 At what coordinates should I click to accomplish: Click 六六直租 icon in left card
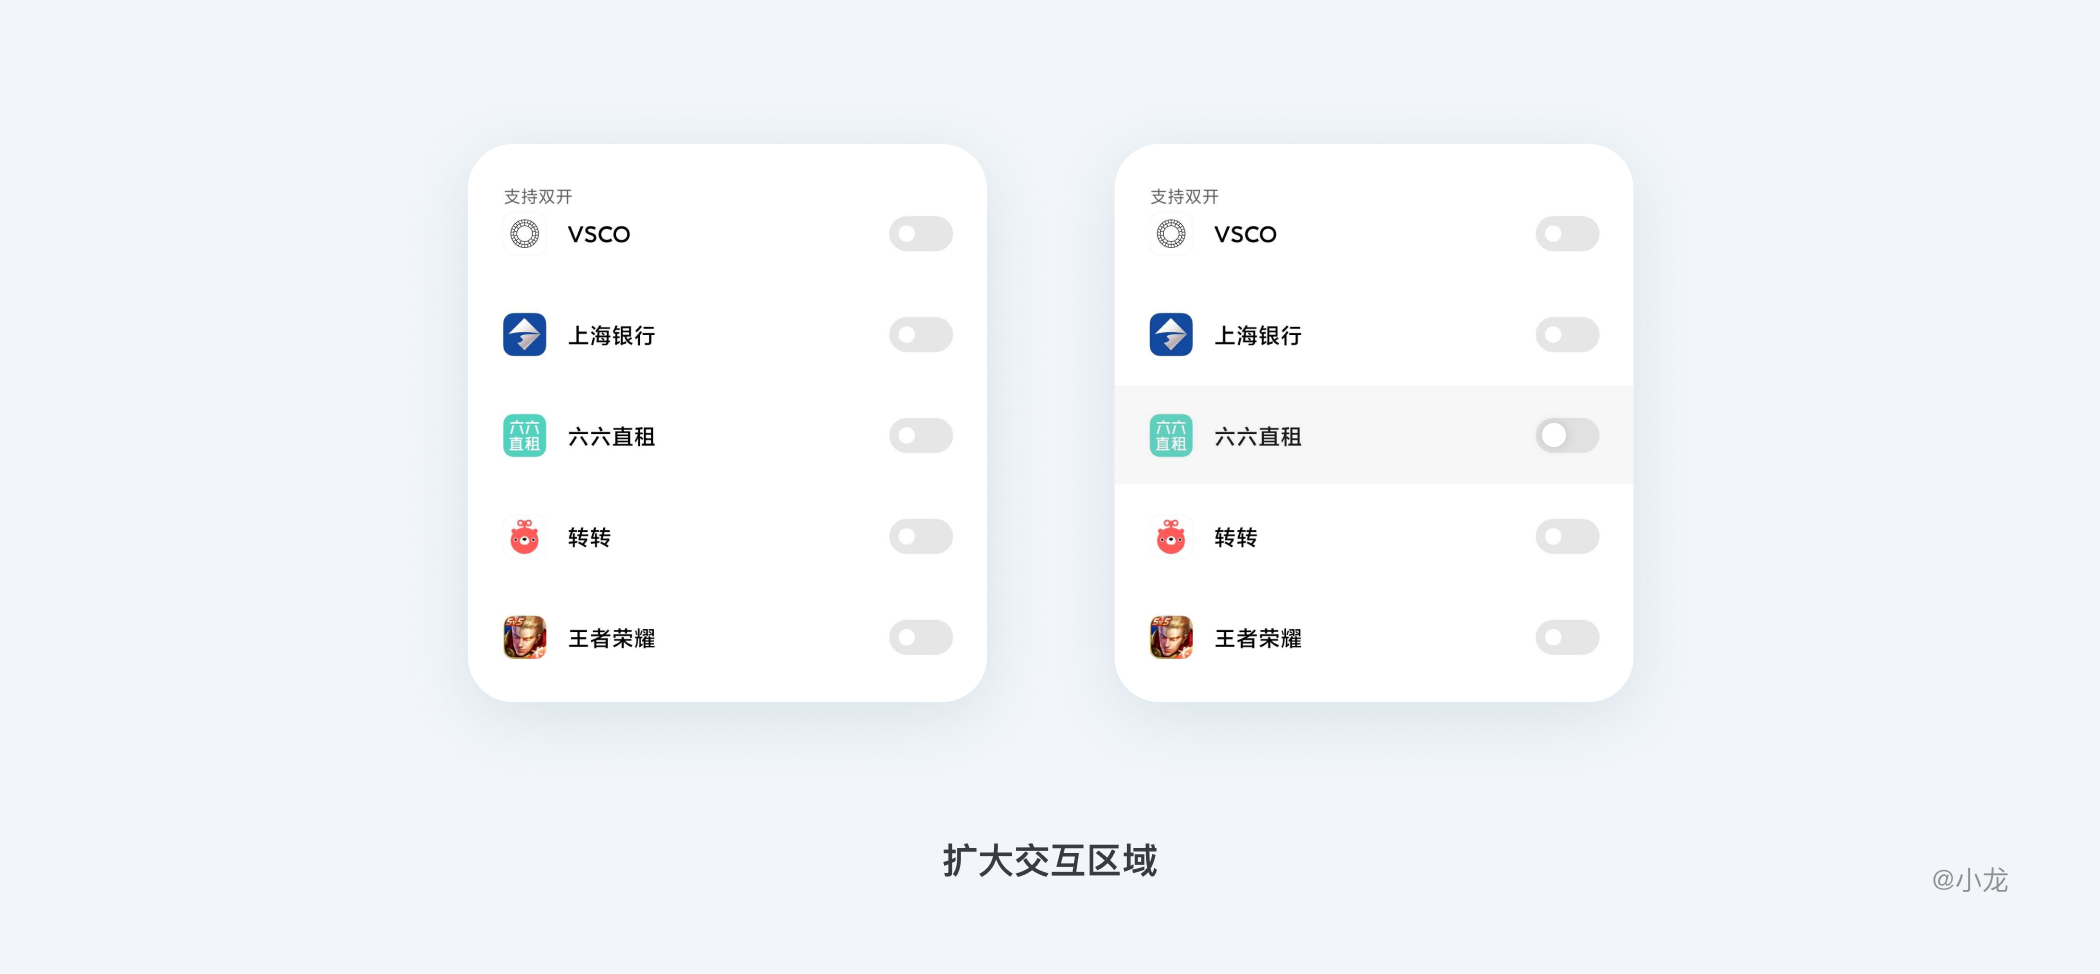click(524, 436)
